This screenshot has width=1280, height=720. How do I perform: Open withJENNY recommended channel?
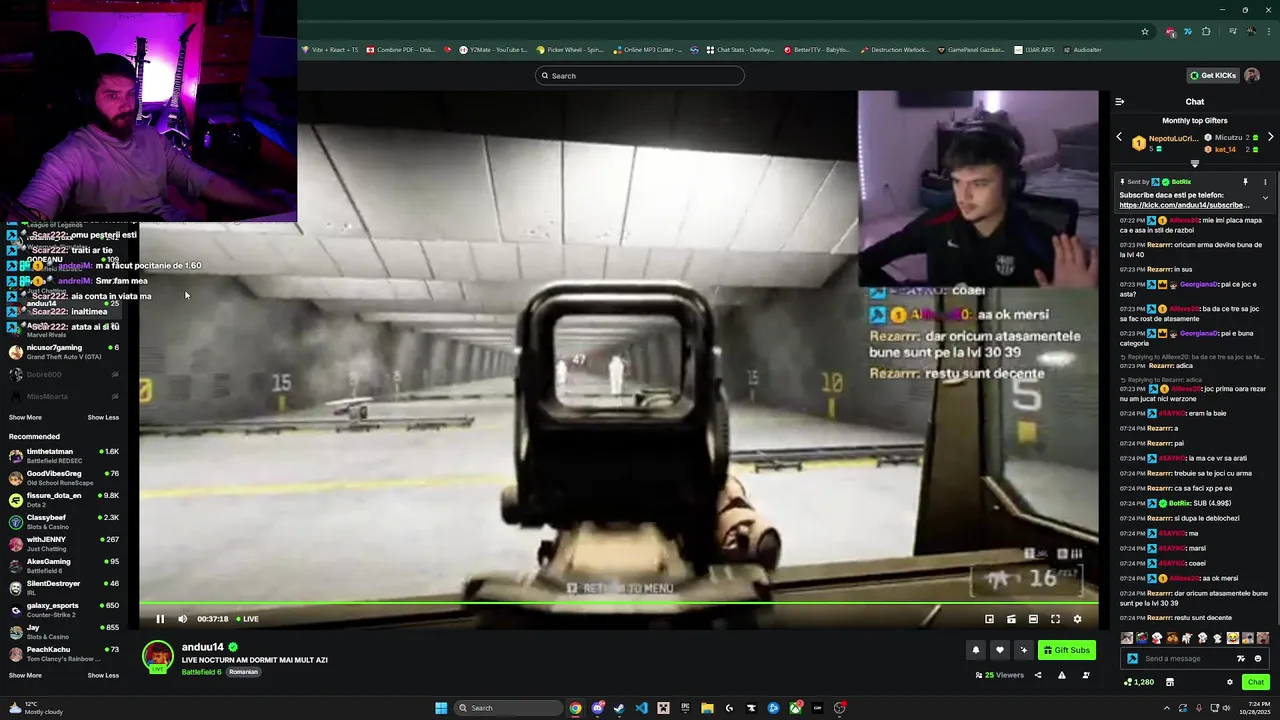coord(64,543)
